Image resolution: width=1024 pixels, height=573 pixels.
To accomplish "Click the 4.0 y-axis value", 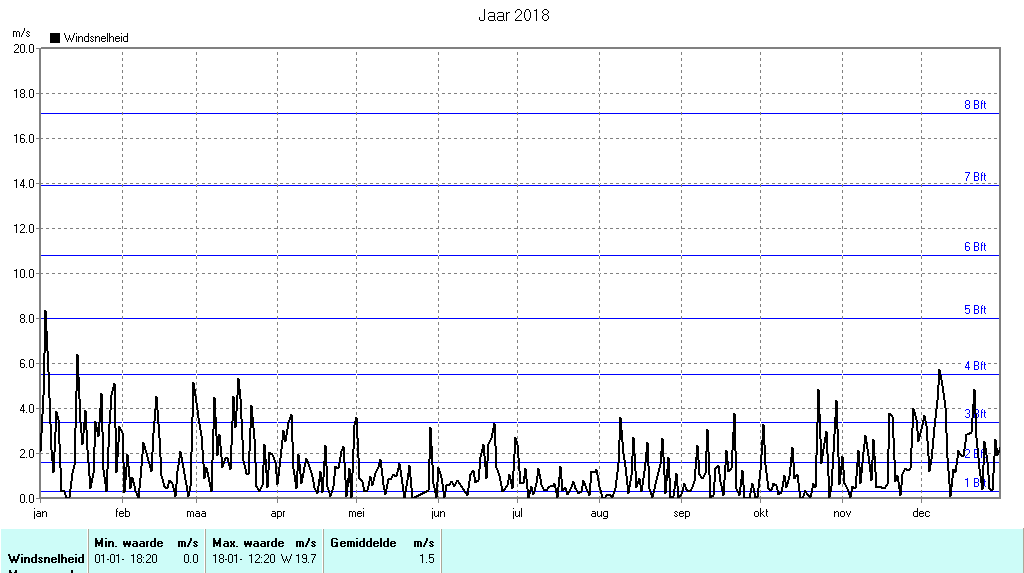I will point(27,409).
